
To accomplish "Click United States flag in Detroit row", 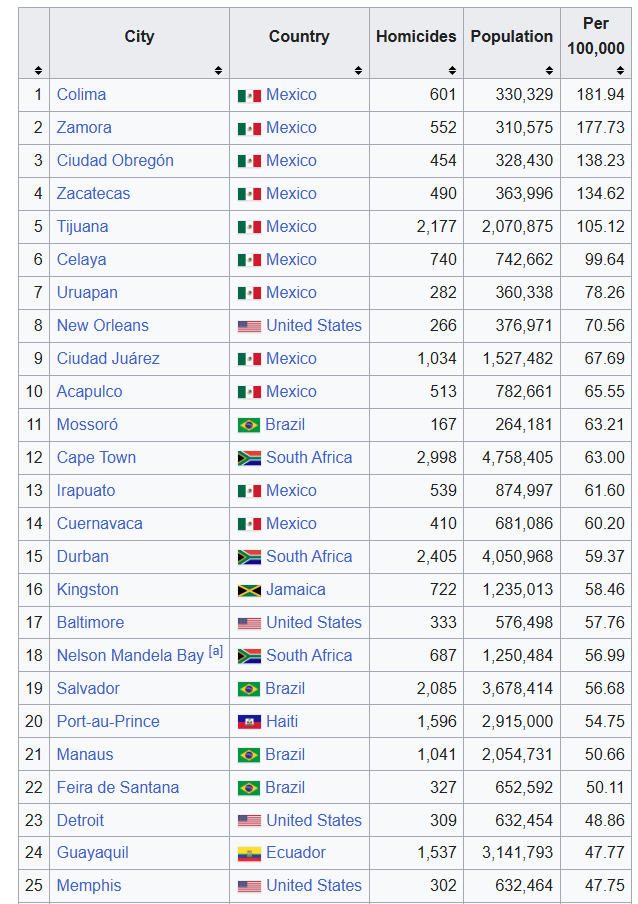I will 249,821.
